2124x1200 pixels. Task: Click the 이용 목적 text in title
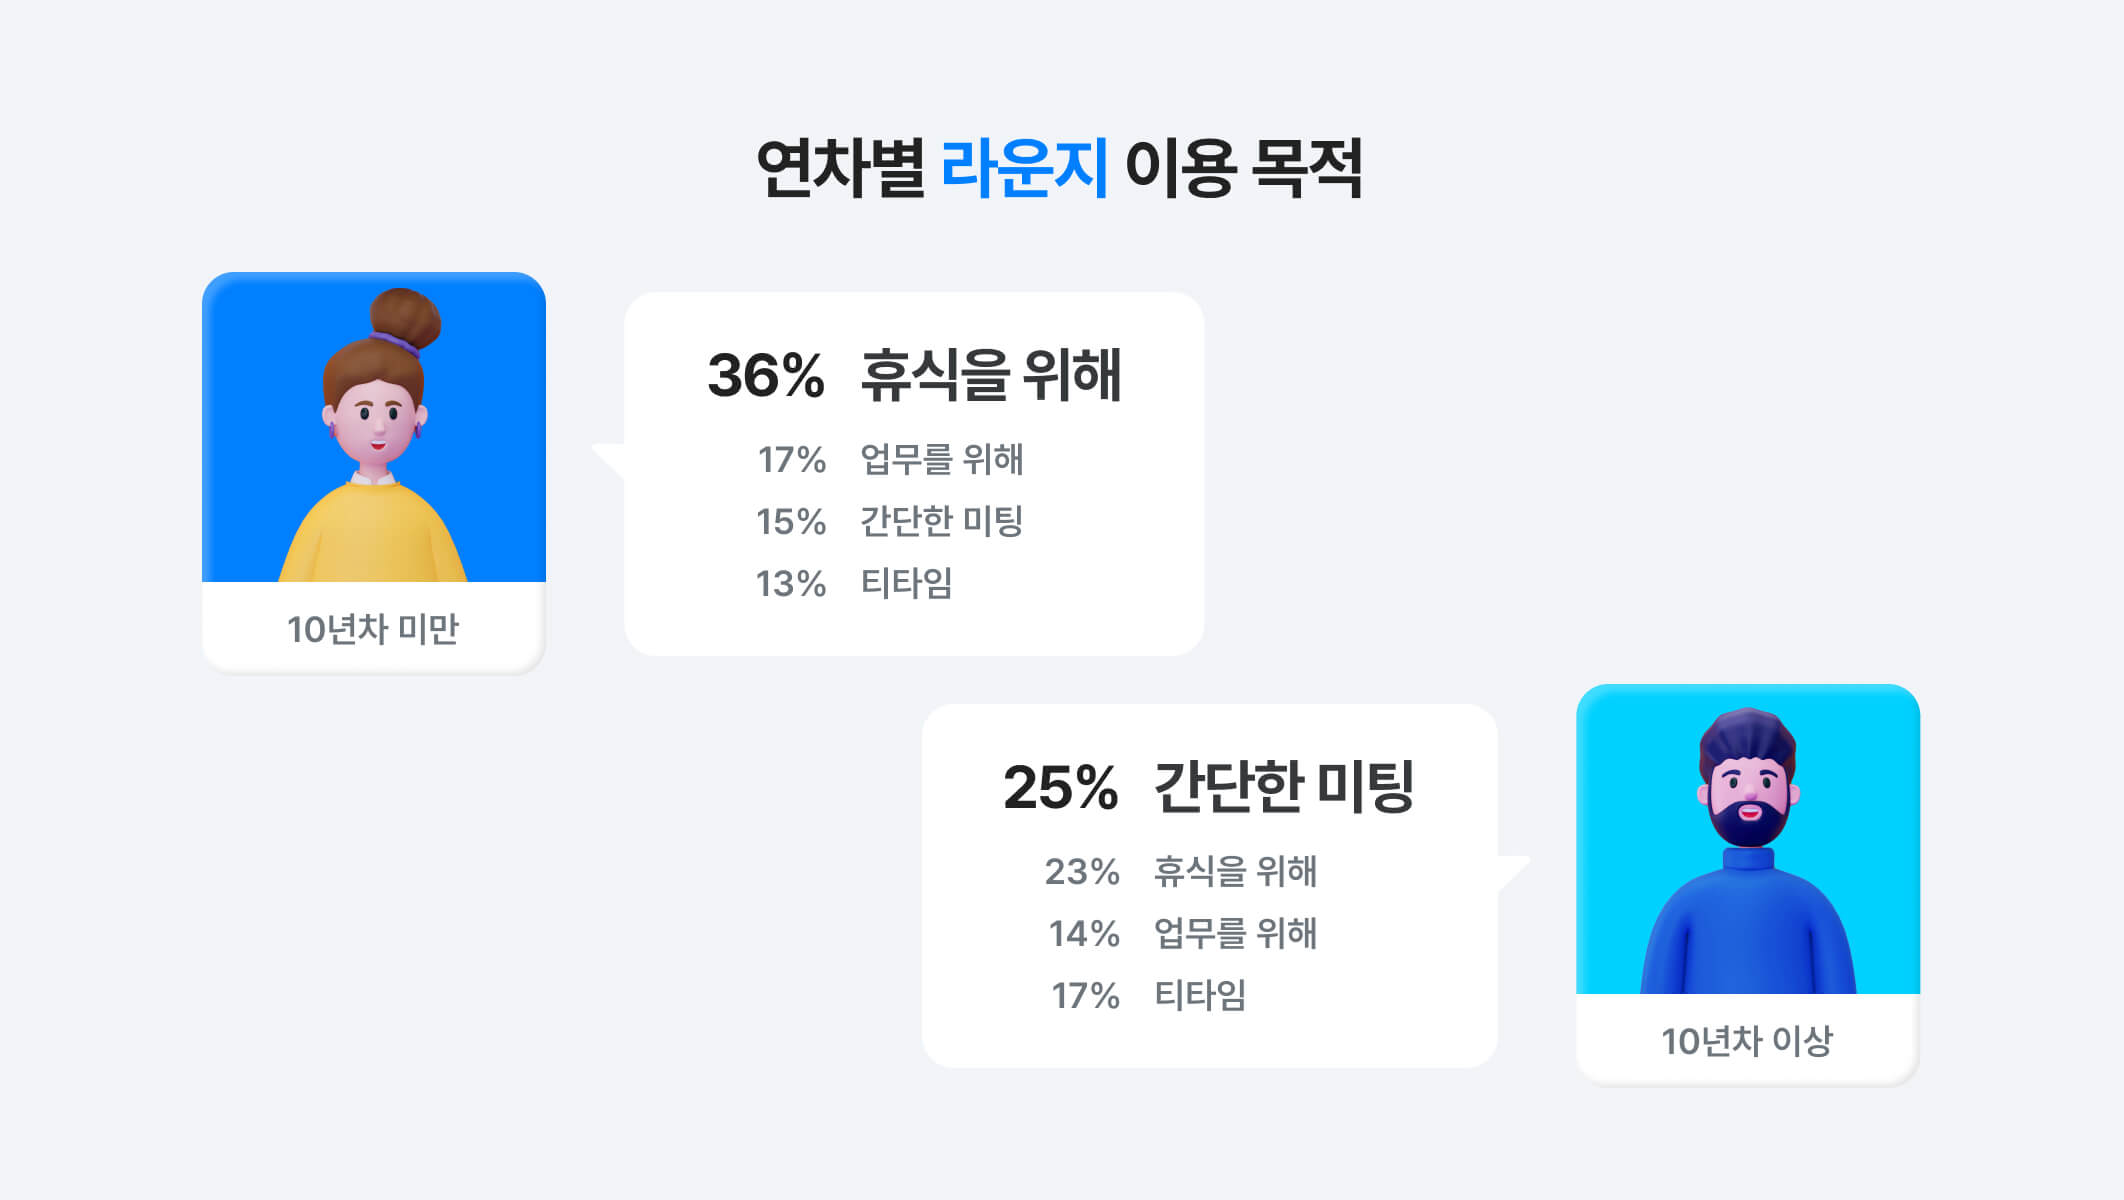1244,167
